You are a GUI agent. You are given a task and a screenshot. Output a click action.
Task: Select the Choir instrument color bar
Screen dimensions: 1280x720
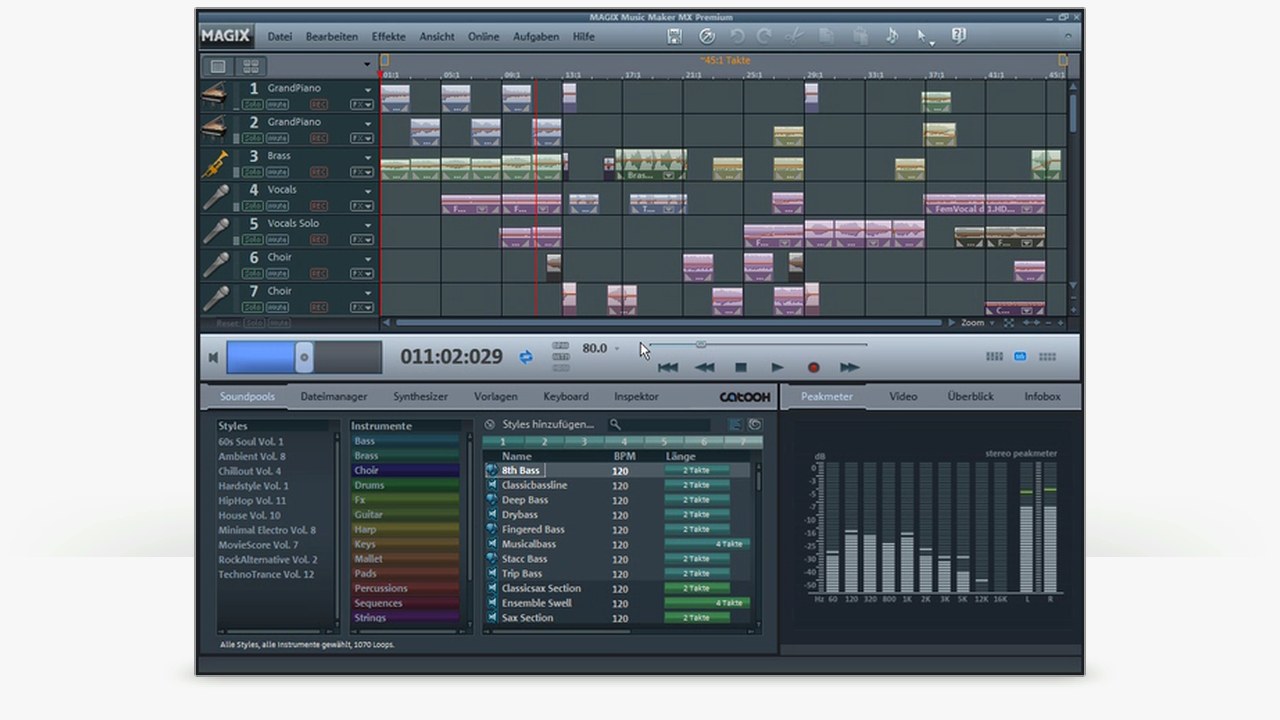click(405, 470)
